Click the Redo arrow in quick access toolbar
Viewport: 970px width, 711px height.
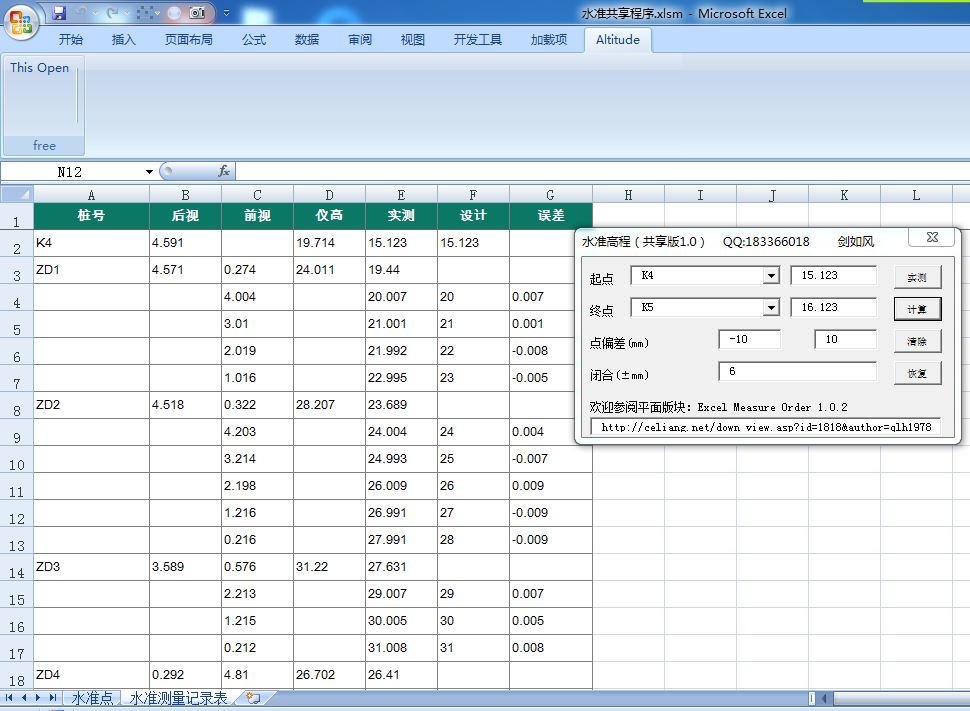(111, 12)
